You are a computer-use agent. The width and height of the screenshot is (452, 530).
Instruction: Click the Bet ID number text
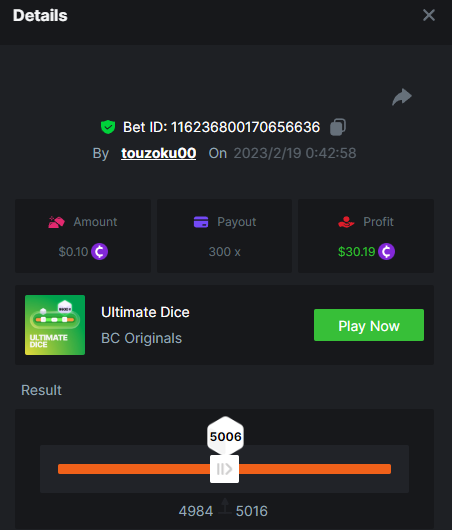[x=245, y=127]
